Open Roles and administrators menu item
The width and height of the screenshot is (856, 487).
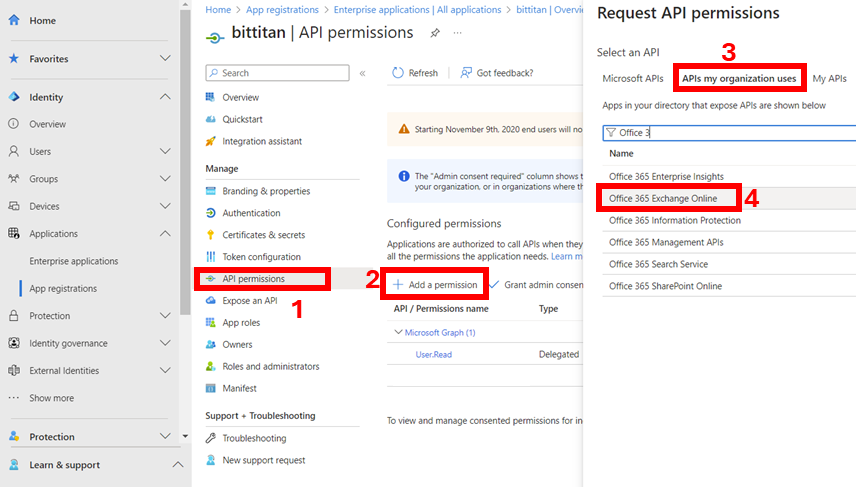click(x=271, y=366)
